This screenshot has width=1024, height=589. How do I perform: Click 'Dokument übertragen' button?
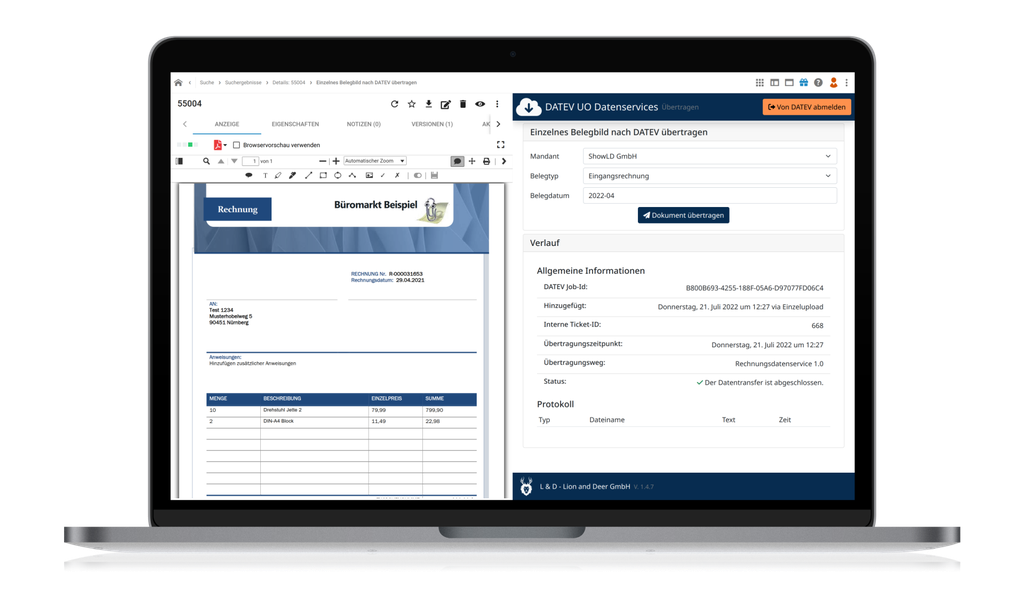click(x=683, y=215)
